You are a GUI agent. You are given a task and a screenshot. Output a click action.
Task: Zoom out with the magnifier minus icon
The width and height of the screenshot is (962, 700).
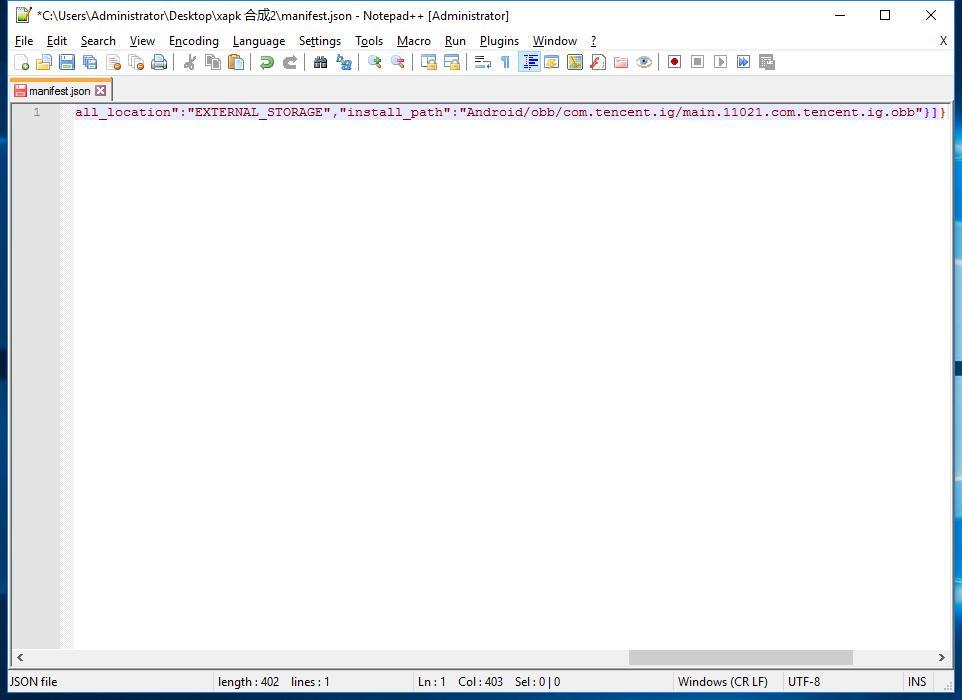pos(398,62)
